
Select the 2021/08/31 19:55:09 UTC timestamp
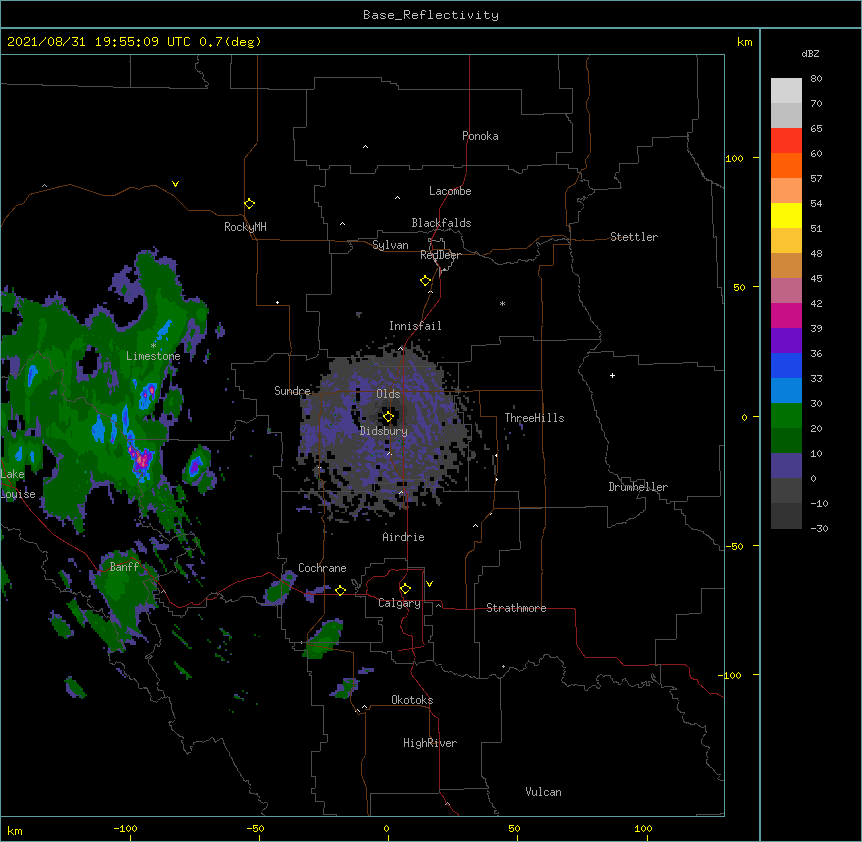(134, 42)
